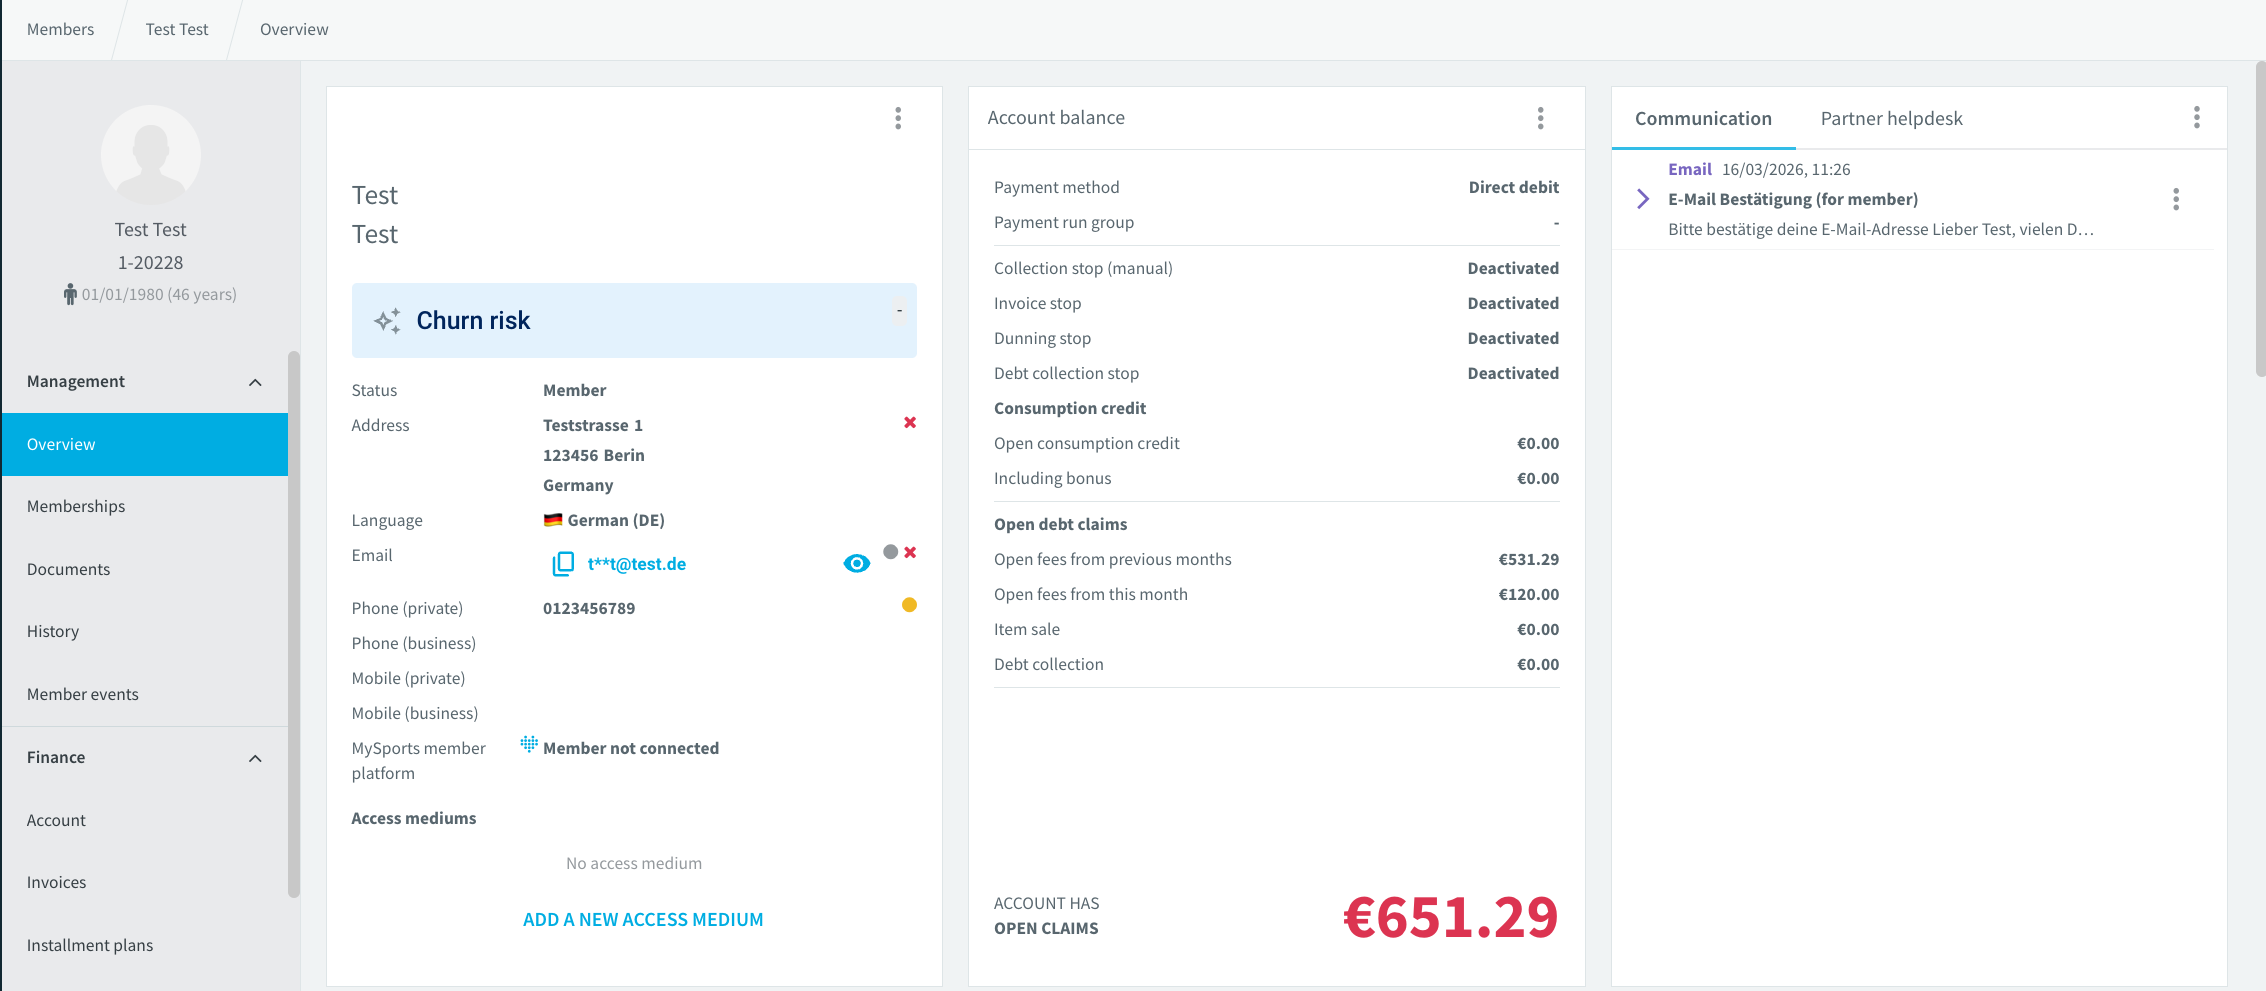Collapse the Churn risk panel

click(x=899, y=311)
